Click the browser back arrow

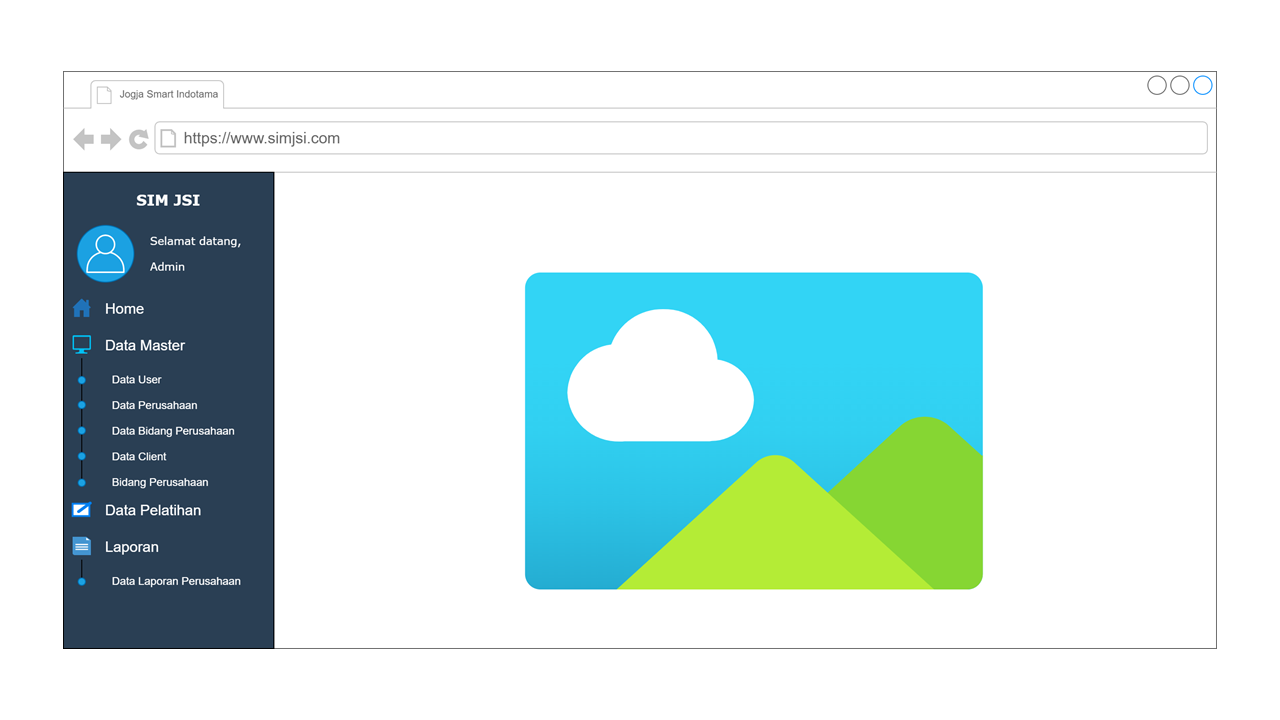click(x=84, y=139)
